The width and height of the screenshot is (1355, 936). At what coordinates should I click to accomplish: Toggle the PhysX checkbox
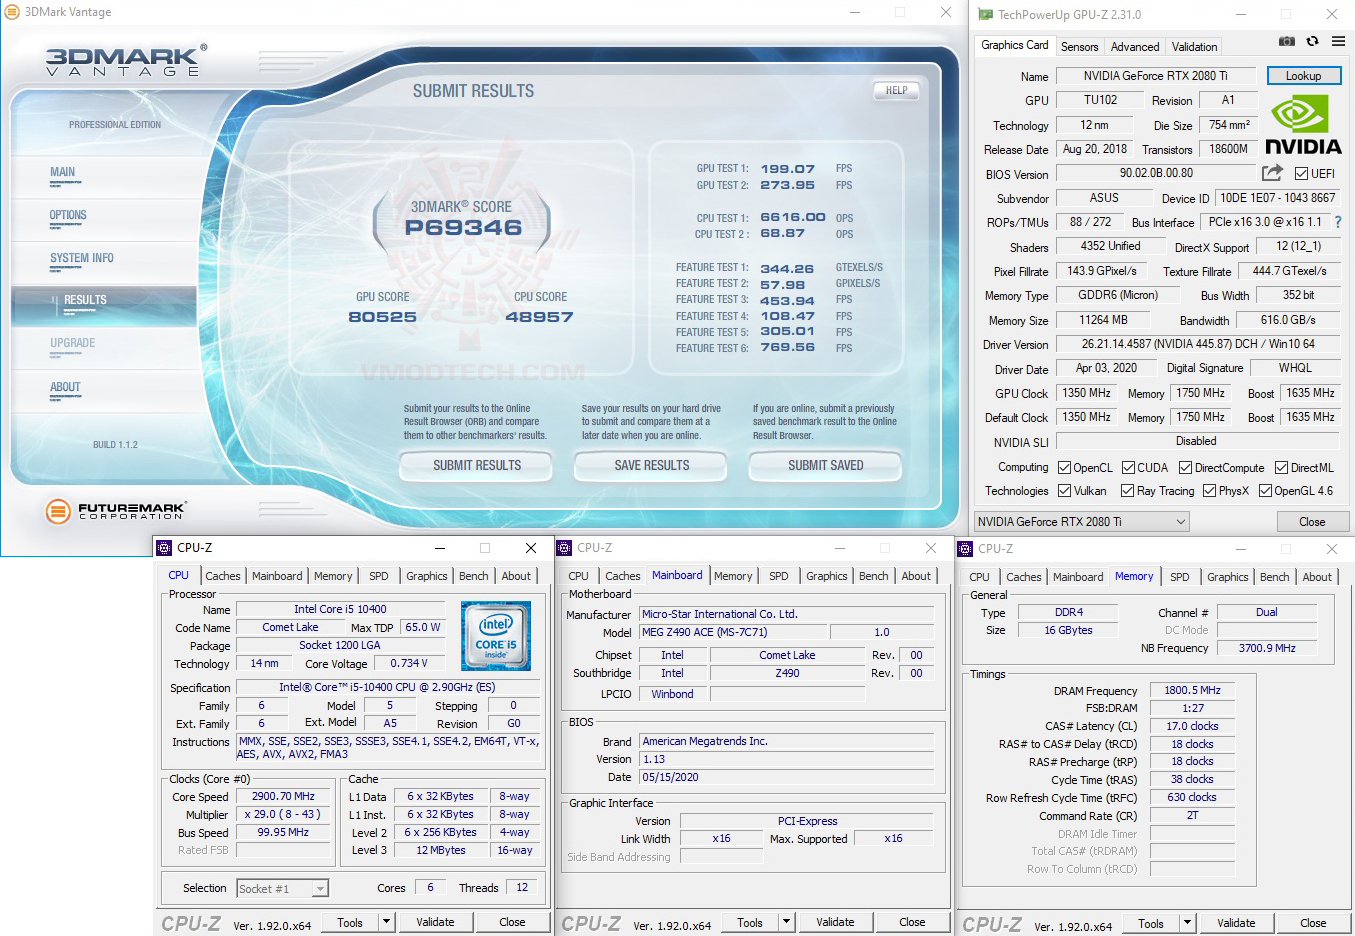pyautogui.click(x=1209, y=490)
